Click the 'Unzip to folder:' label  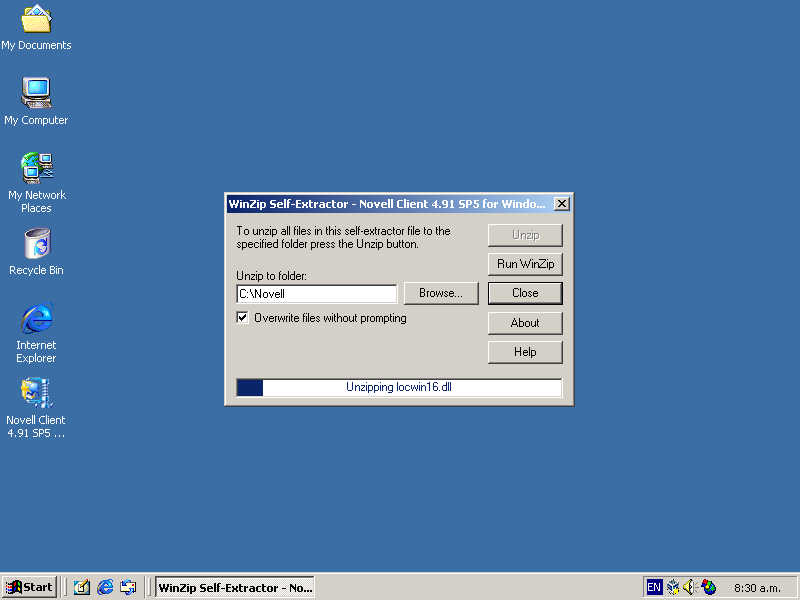pos(271,276)
